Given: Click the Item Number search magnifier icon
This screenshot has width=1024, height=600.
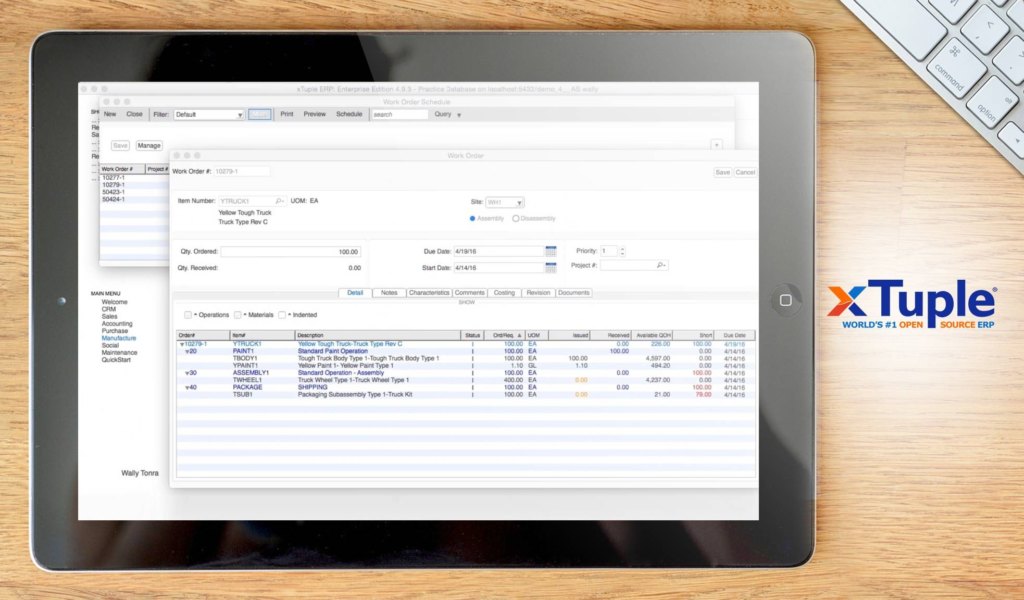Looking at the screenshot, I should pos(279,201).
